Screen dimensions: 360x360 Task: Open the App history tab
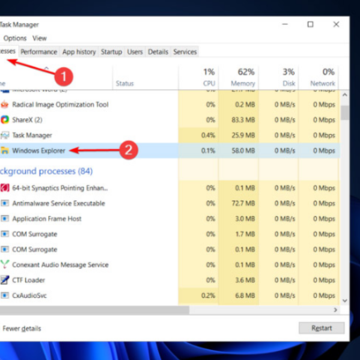pos(79,52)
